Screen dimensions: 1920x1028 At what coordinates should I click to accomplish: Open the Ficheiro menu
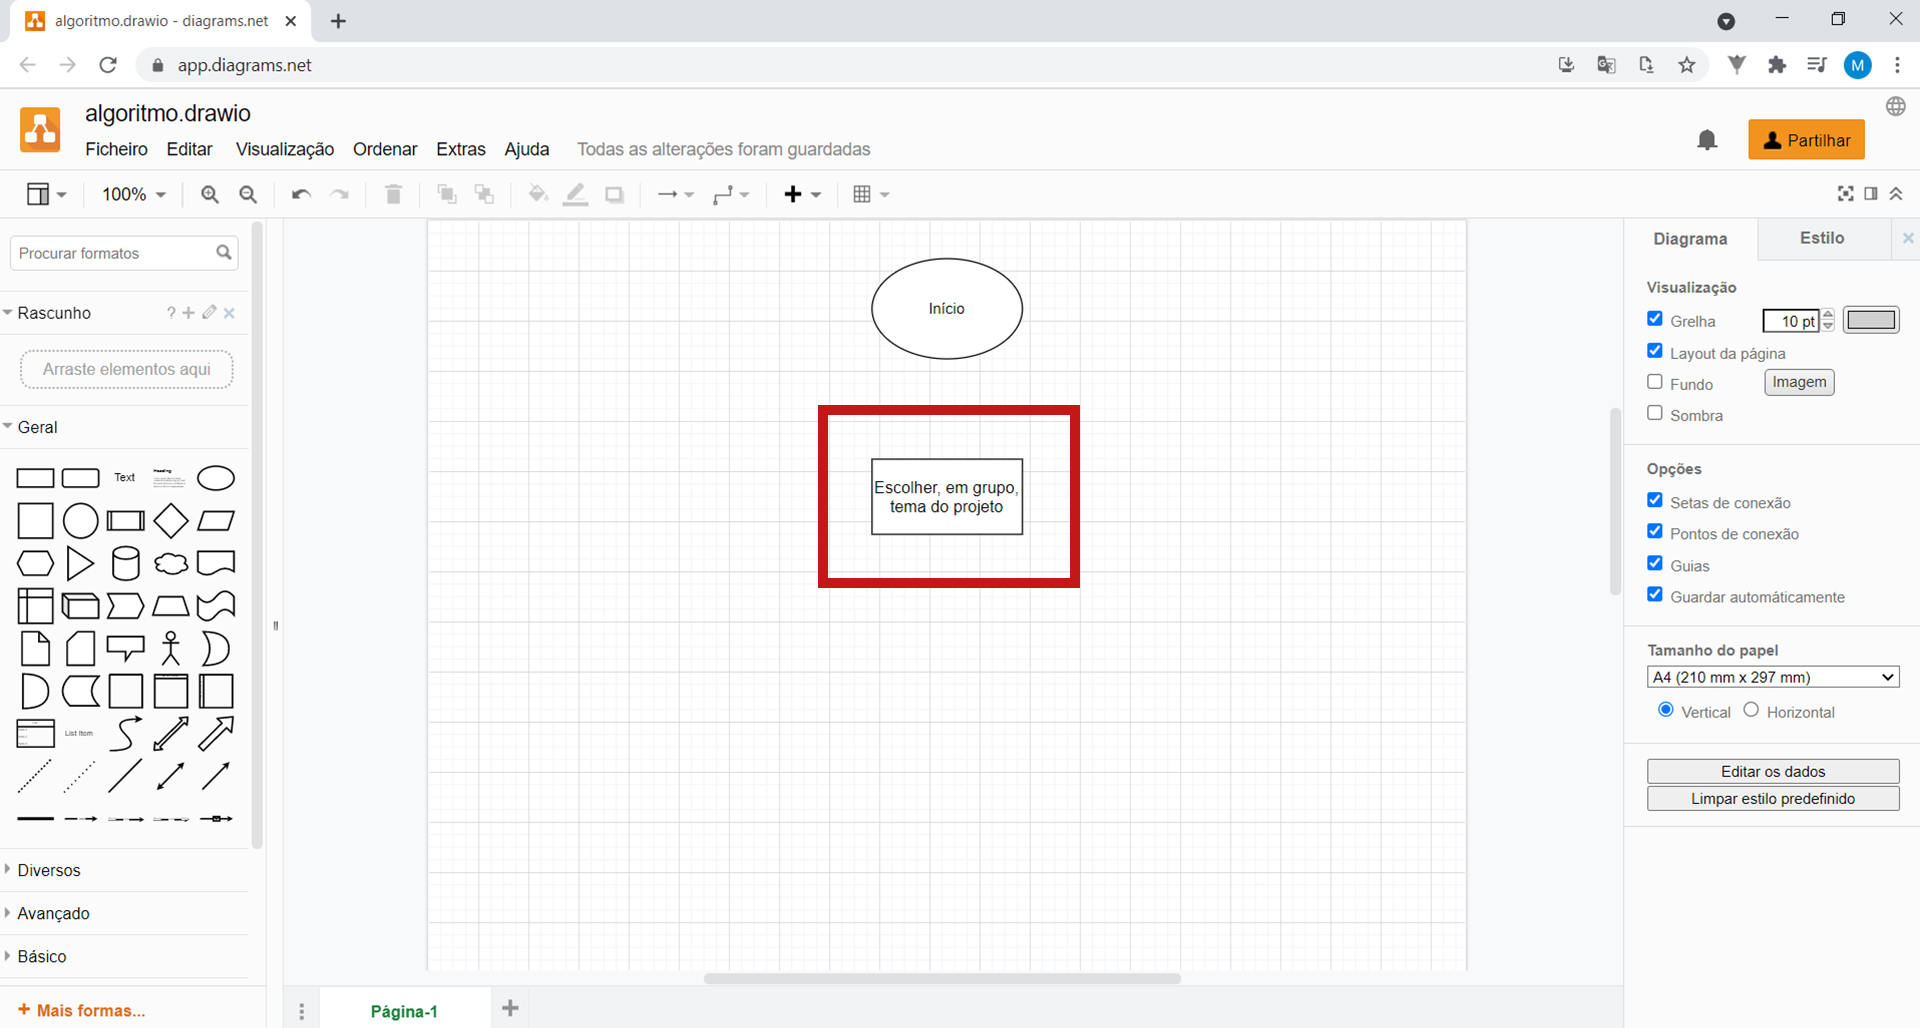click(116, 149)
